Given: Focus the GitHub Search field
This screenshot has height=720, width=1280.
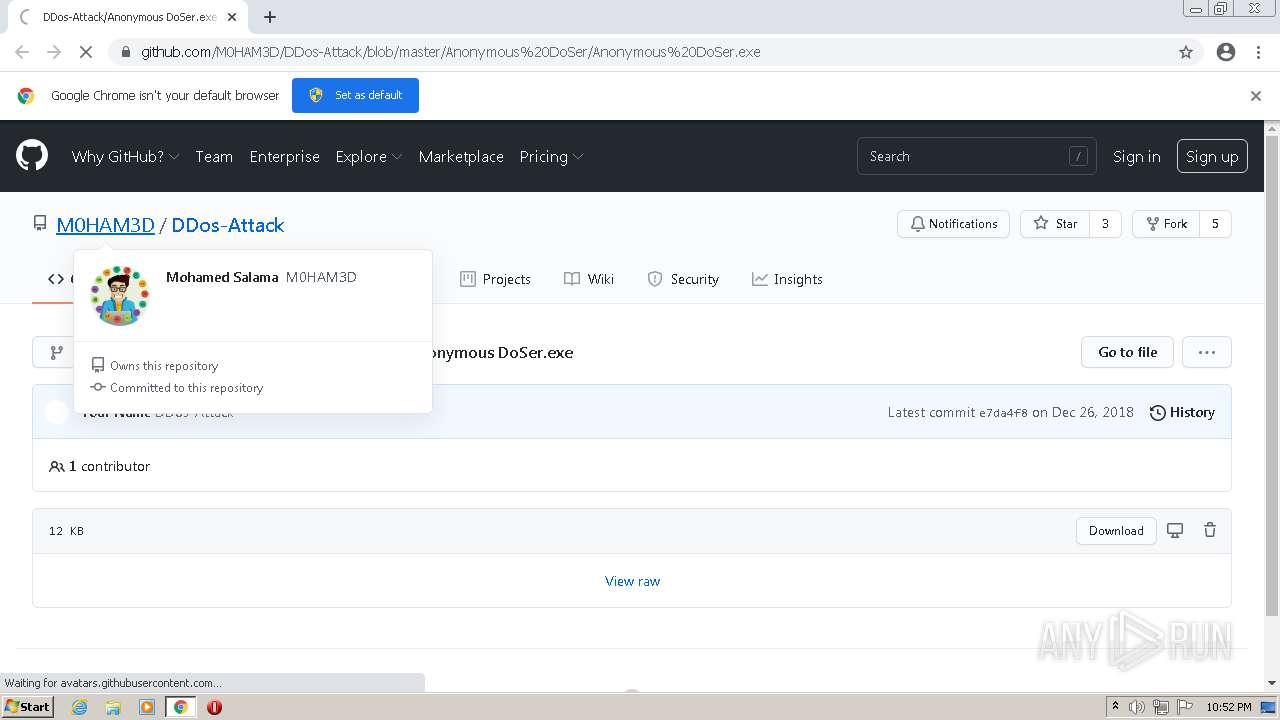Looking at the screenshot, I should pyautogui.click(x=976, y=157).
